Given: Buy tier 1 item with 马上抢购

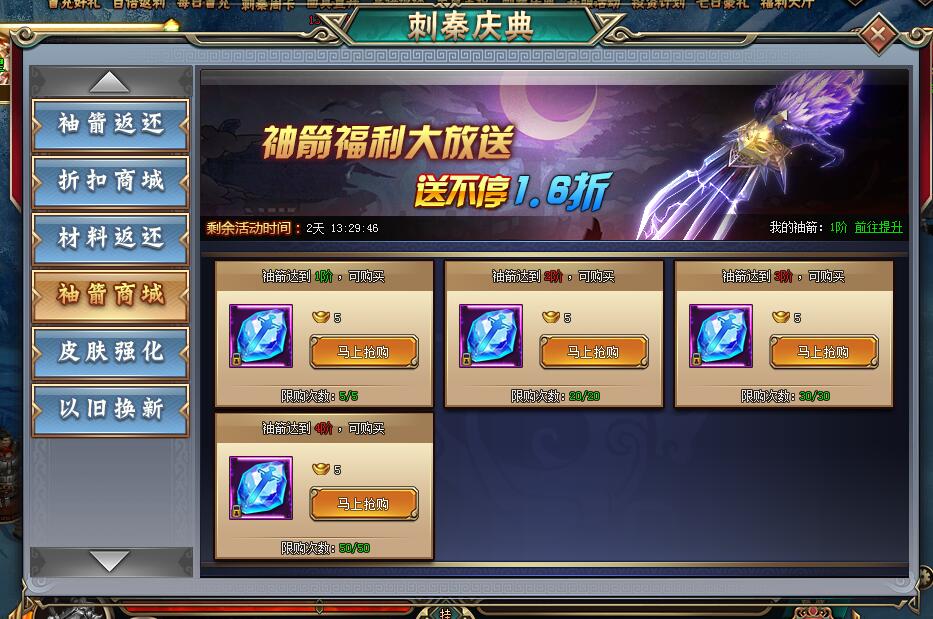Looking at the screenshot, I should tap(364, 352).
